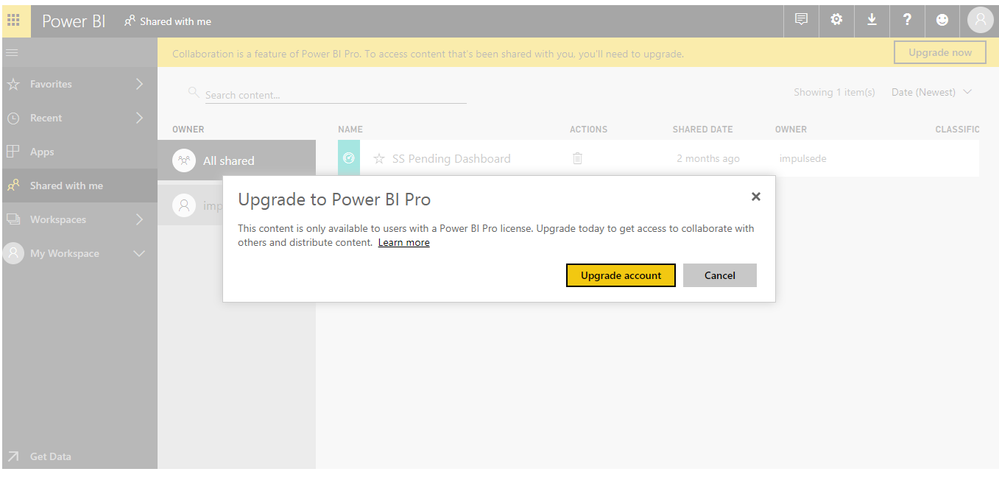The height and width of the screenshot is (477, 999).
Task: Click the Shared with me people icon in sidebar
Action: tap(13, 186)
